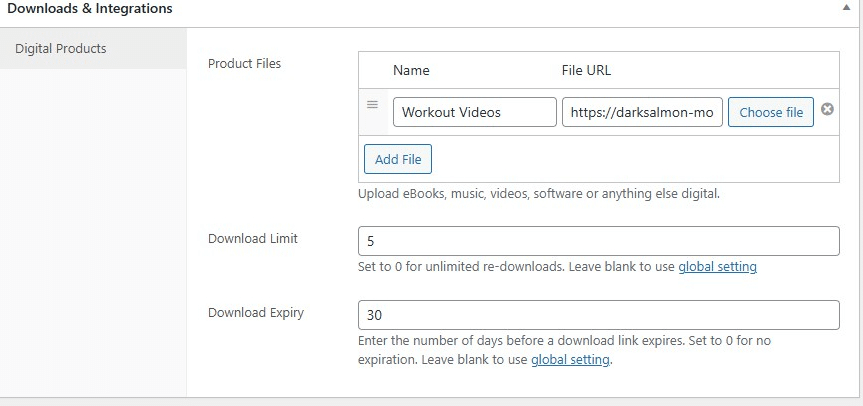Image resolution: width=863 pixels, height=406 pixels.
Task: Focus the File URL field with darksalmon link
Action: tap(641, 112)
